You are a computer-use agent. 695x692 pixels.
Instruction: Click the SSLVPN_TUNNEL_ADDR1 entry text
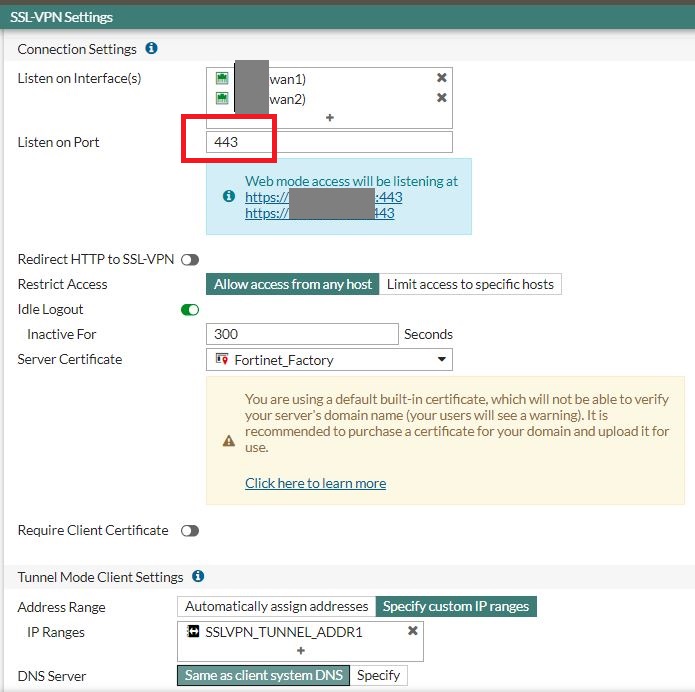tap(284, 632)
